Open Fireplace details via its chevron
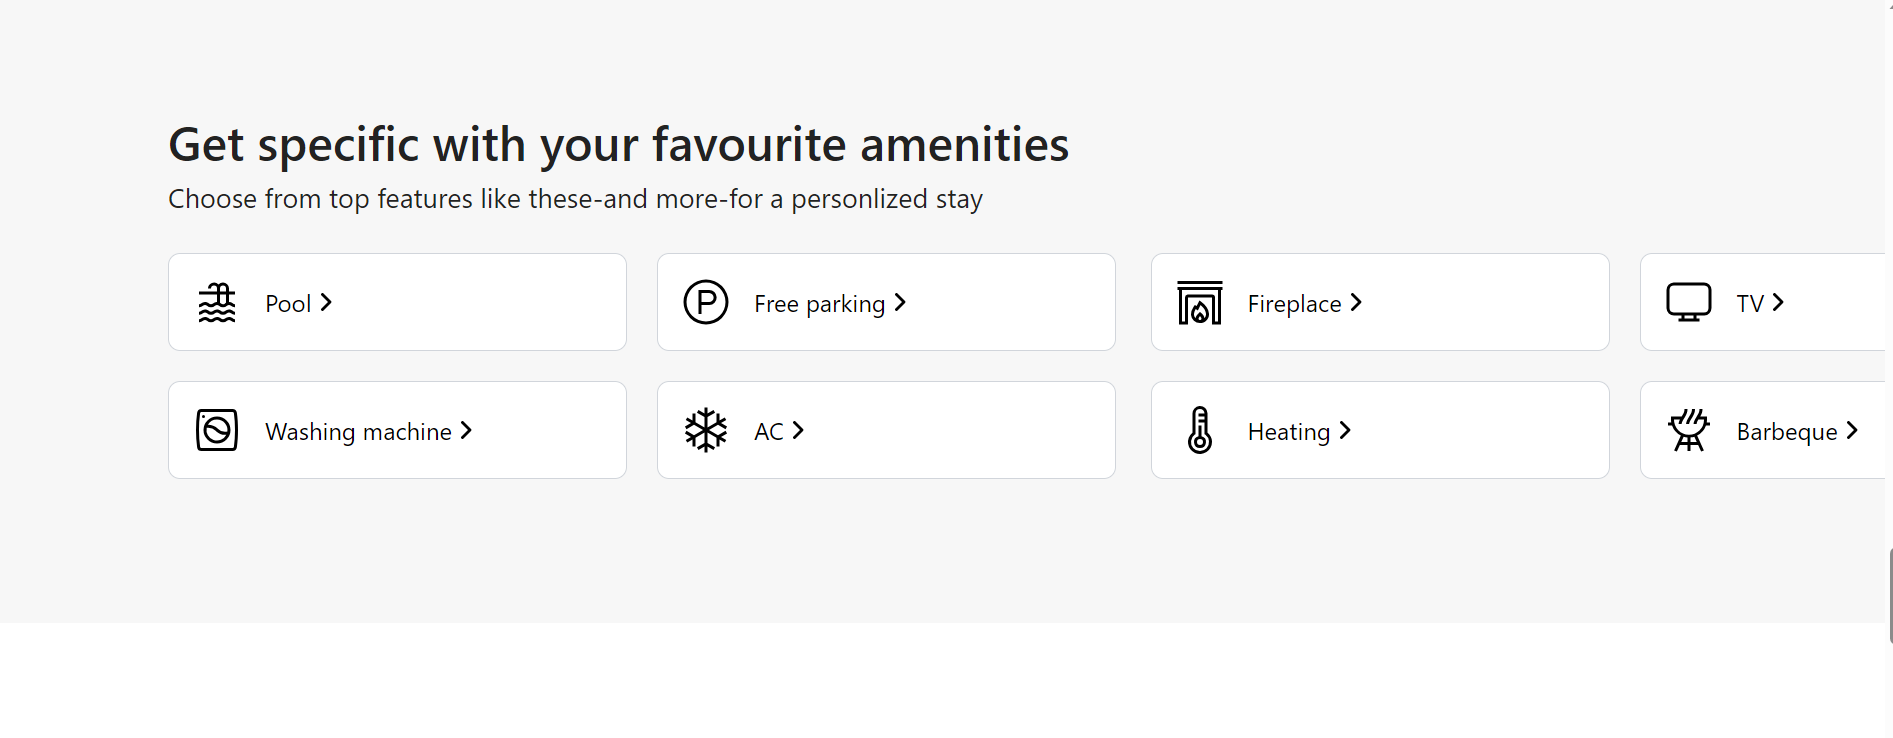This screenshot has height=738, width=1893. click(1357, 302)
